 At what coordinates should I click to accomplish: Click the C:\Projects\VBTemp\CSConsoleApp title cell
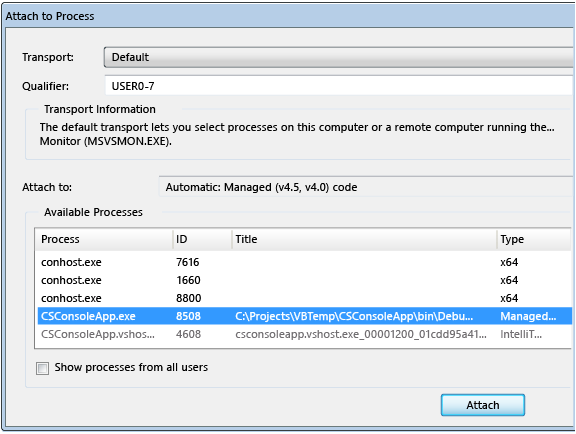pyautogui.click(x=354, y=316)
